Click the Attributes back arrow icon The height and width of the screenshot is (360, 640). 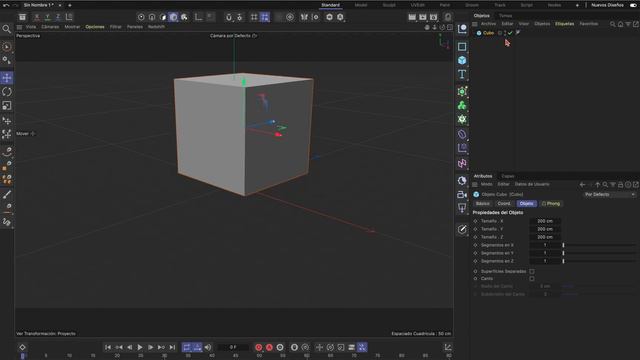tap(582, 185)
